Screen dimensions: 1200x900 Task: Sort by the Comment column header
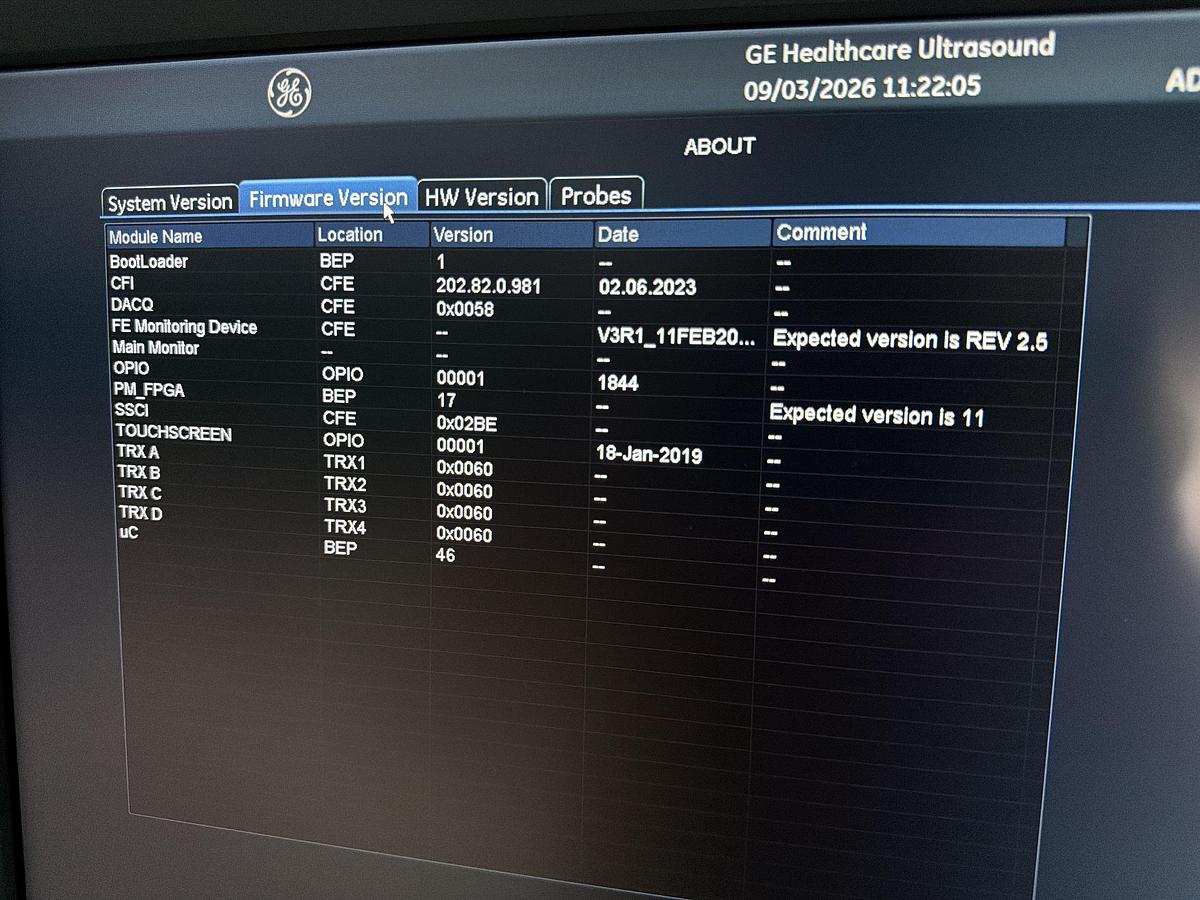(x=823, y=231)
